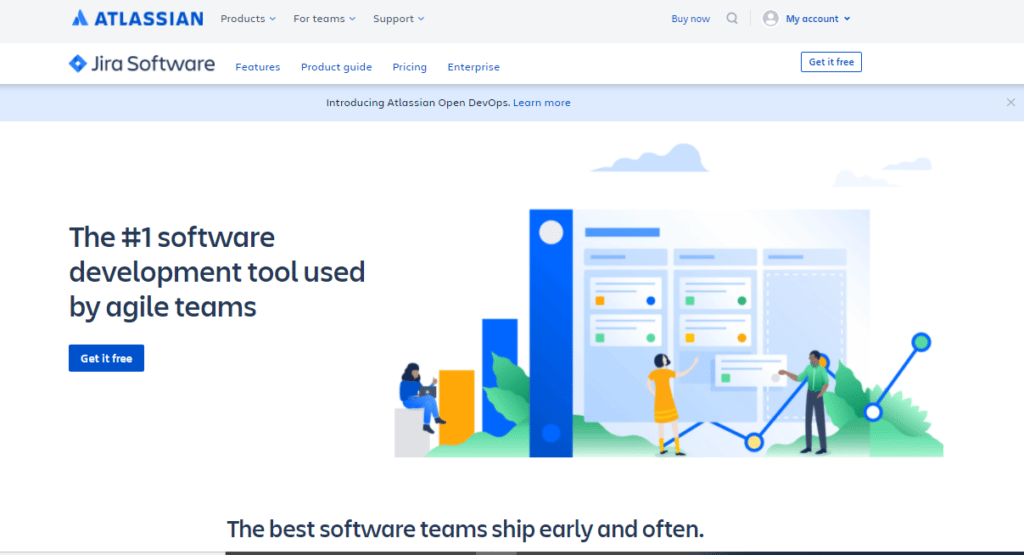The height and width of the screenshot is (555, 1024).
Task: Open the Product guide page
Action: tap(336, 67)
